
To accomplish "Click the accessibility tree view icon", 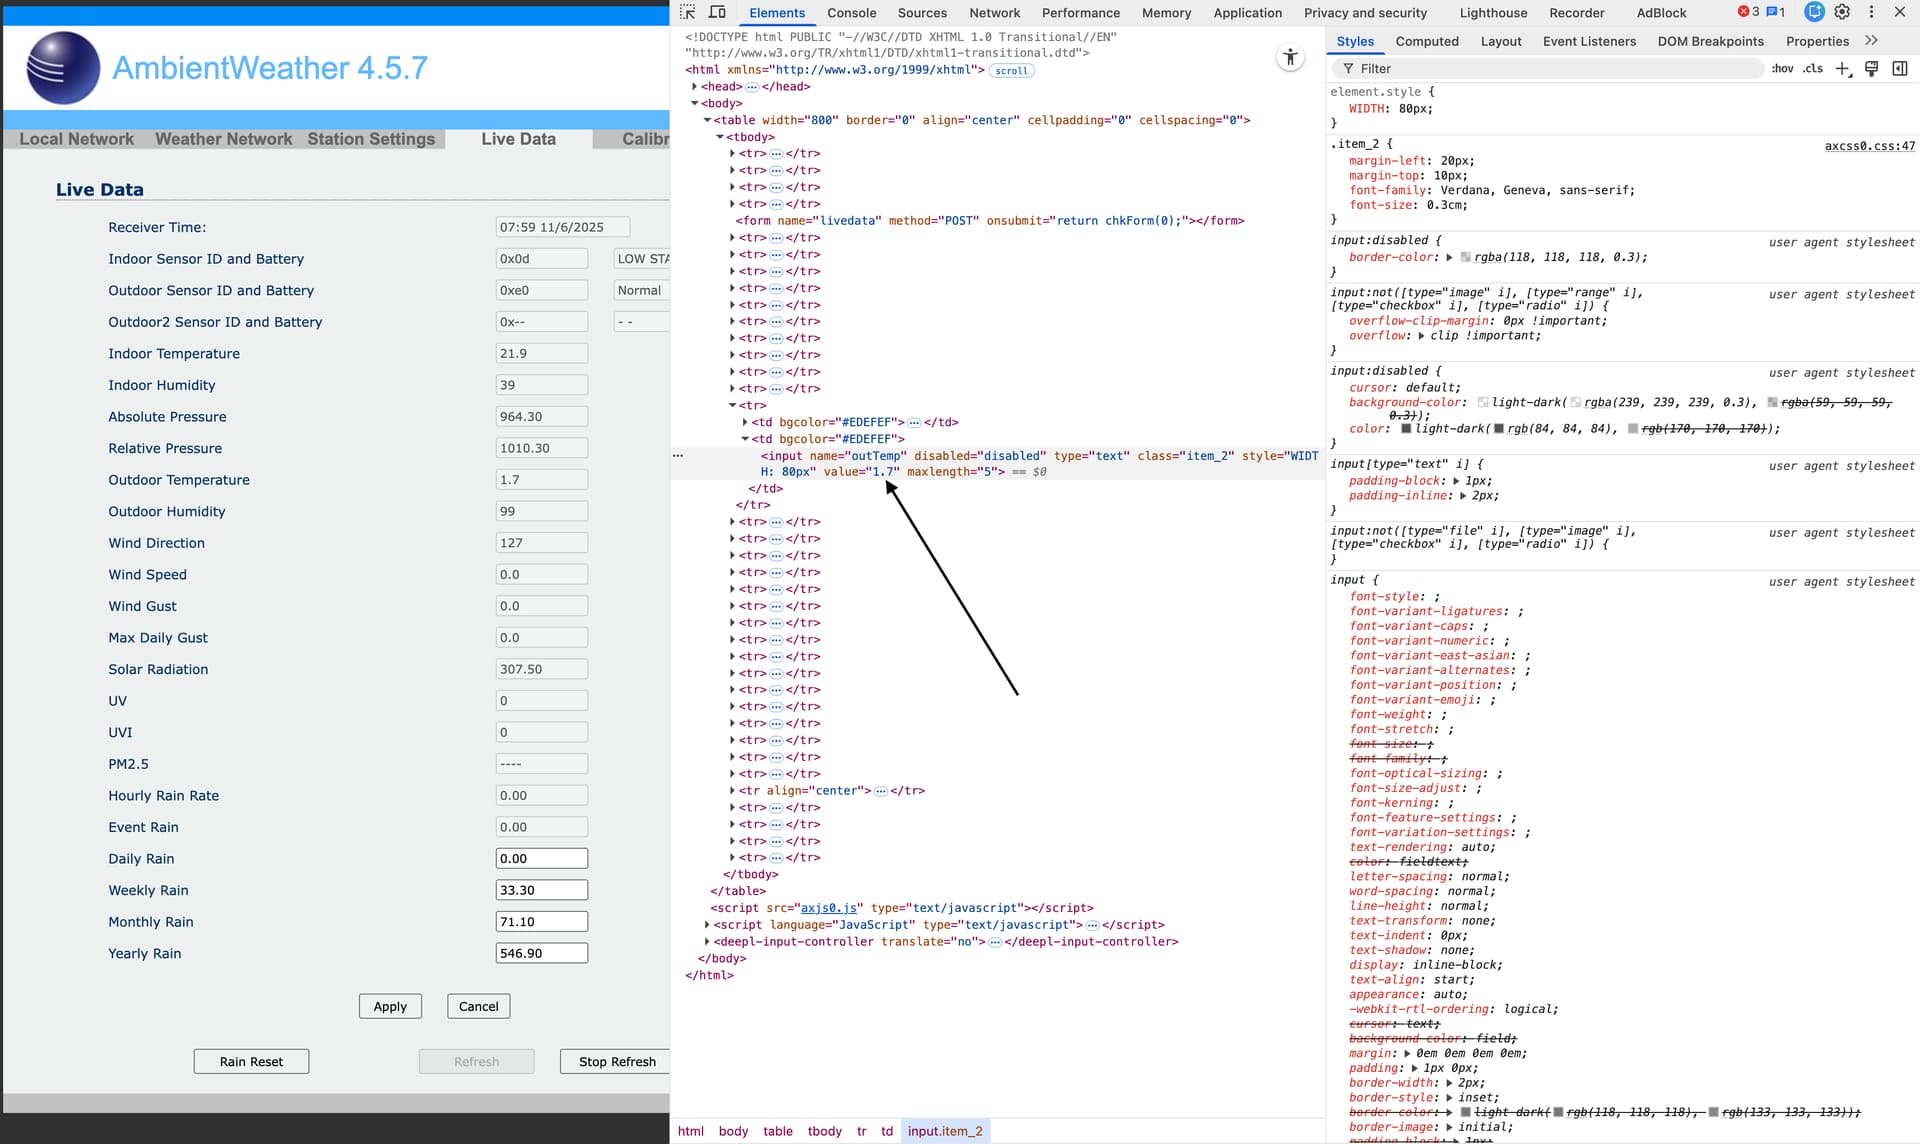I will pos(1291,57).
